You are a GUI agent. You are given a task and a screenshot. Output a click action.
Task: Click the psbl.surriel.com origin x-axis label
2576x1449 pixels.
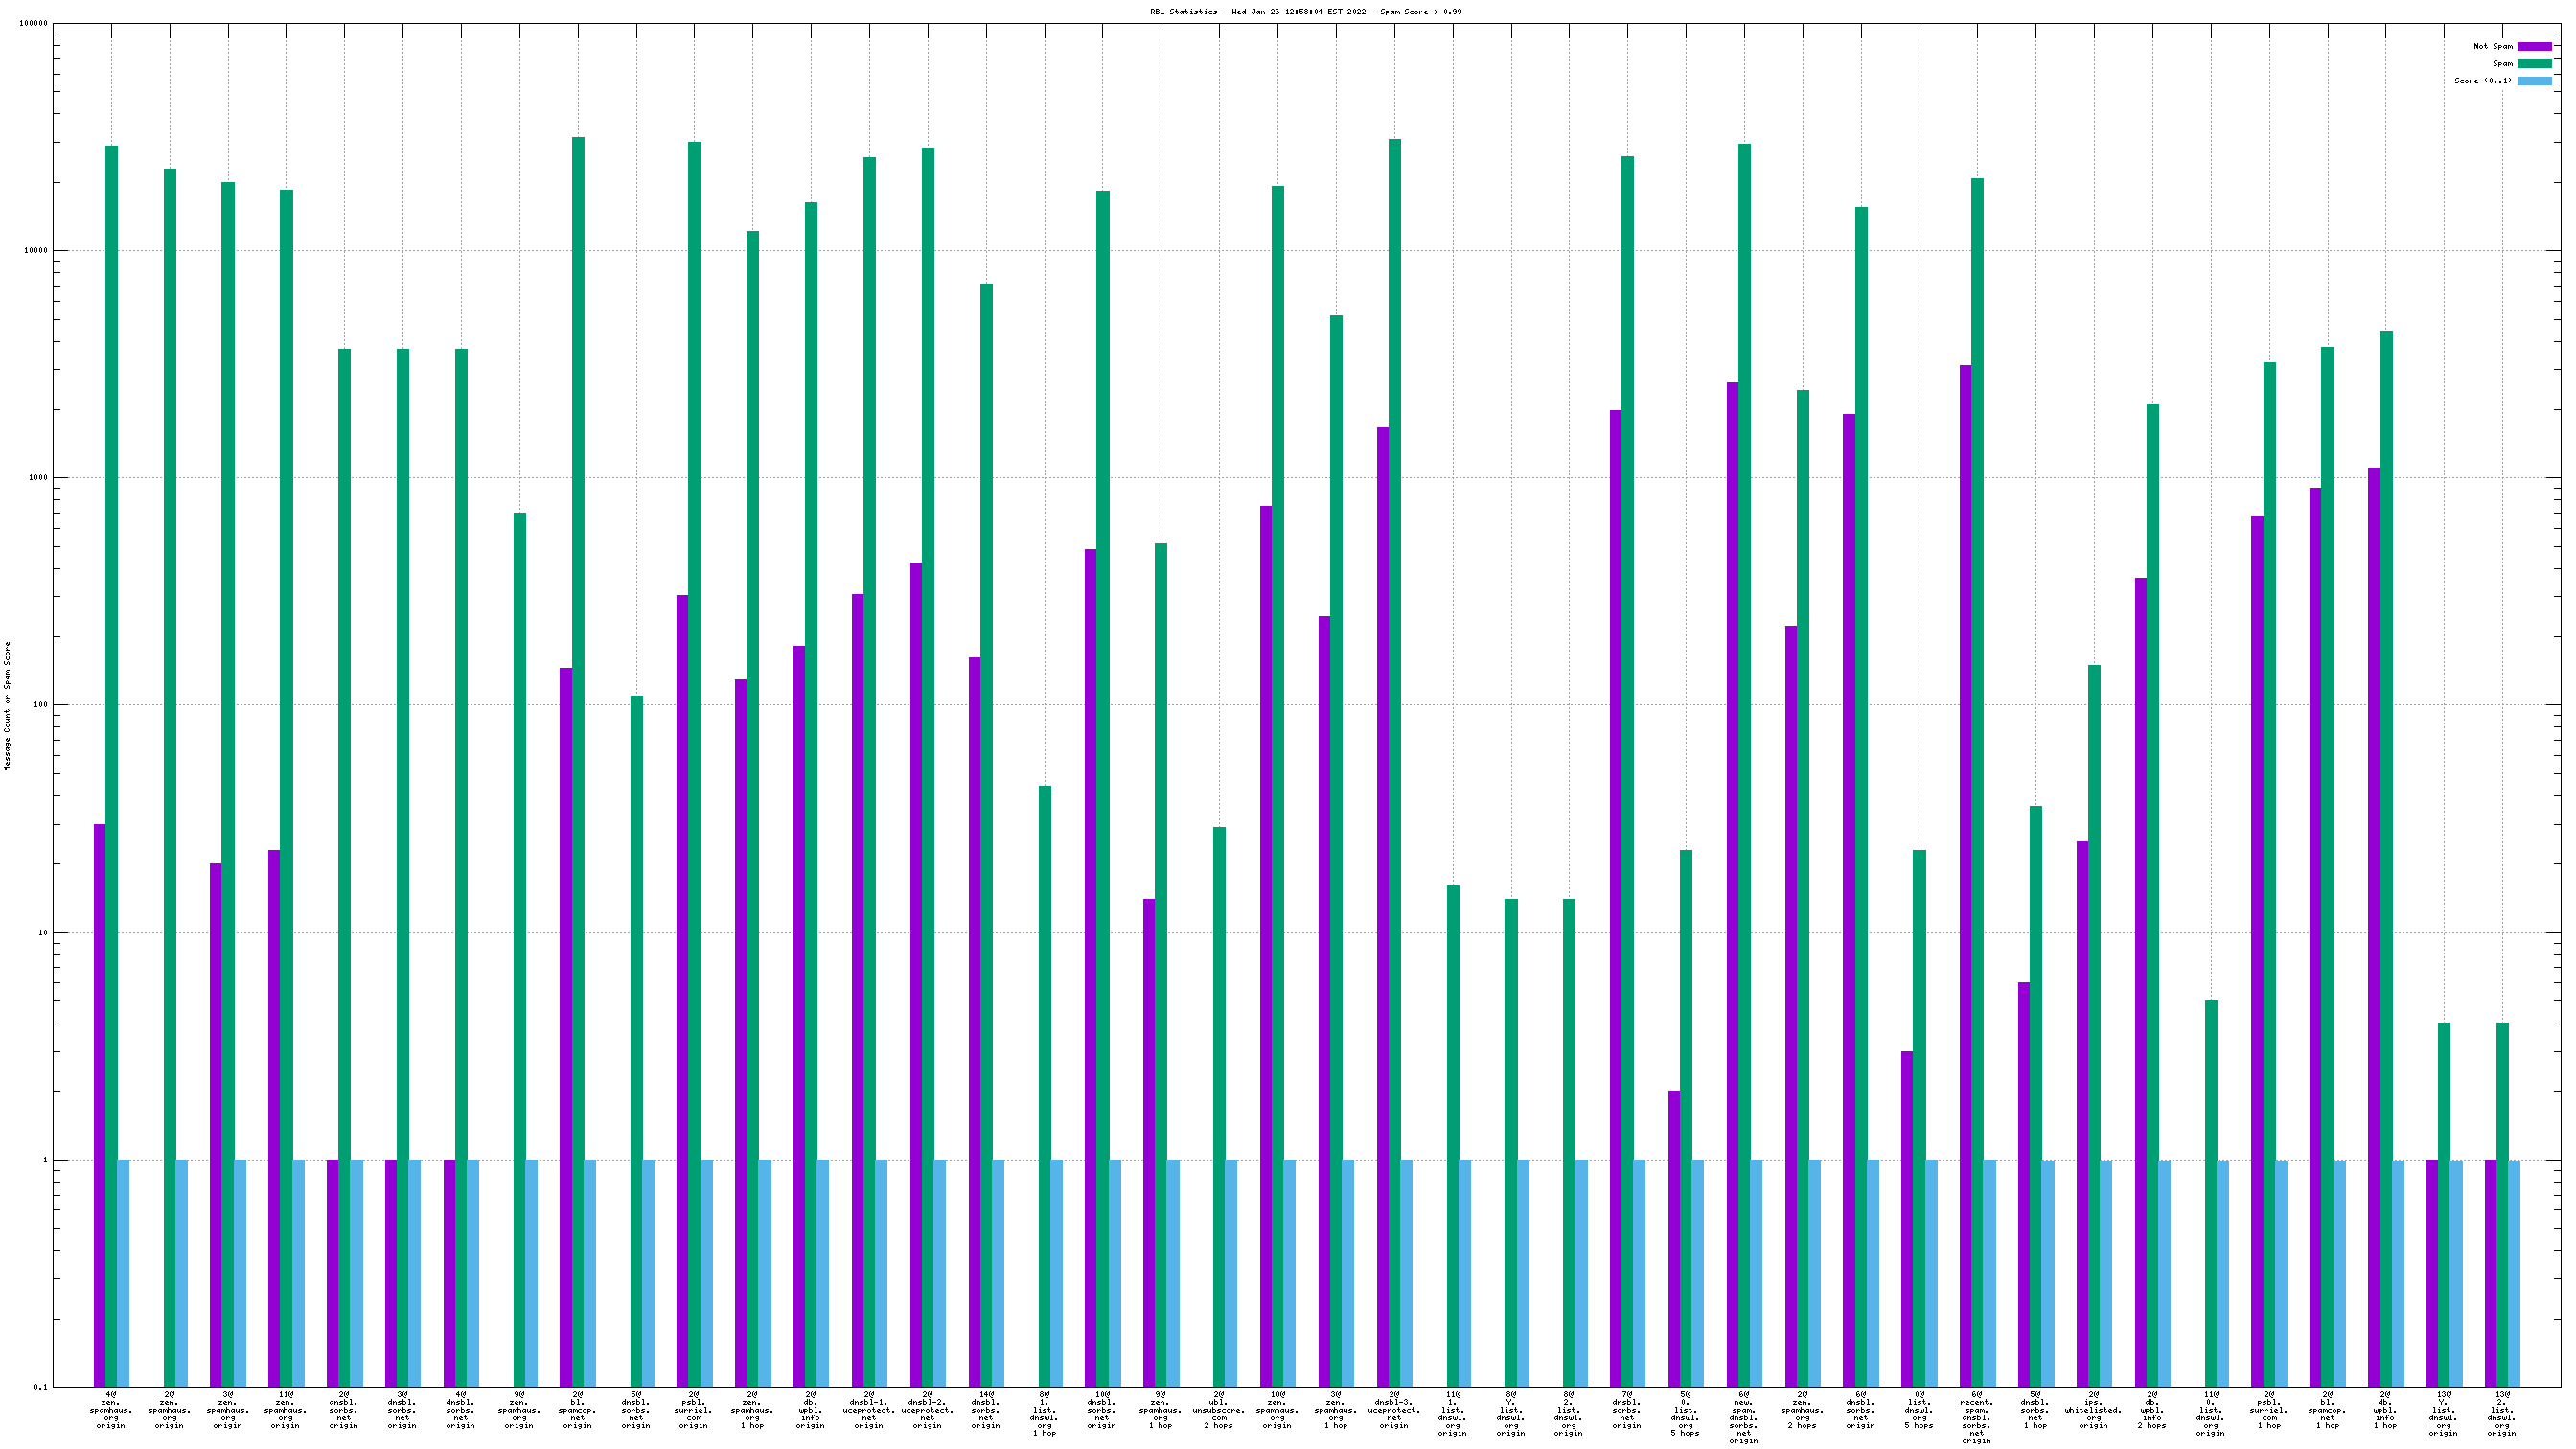point(694,1409)
